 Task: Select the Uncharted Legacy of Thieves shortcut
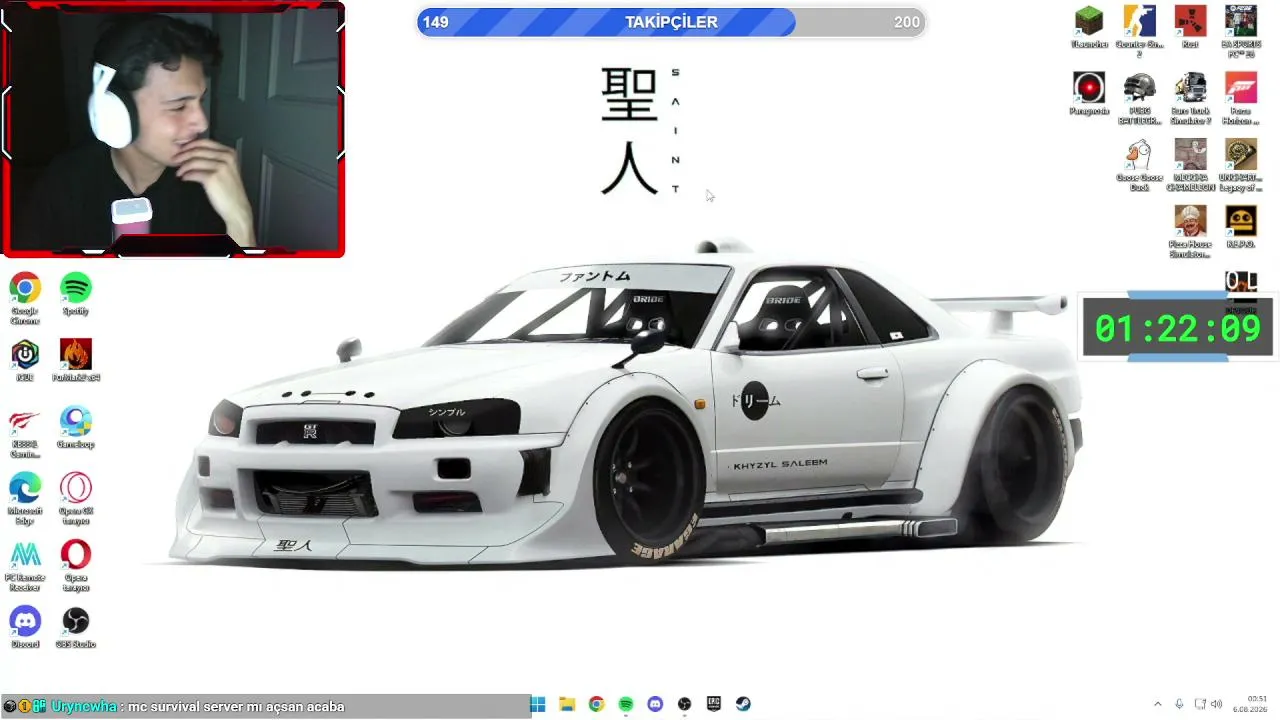[x=1240, y=165]
